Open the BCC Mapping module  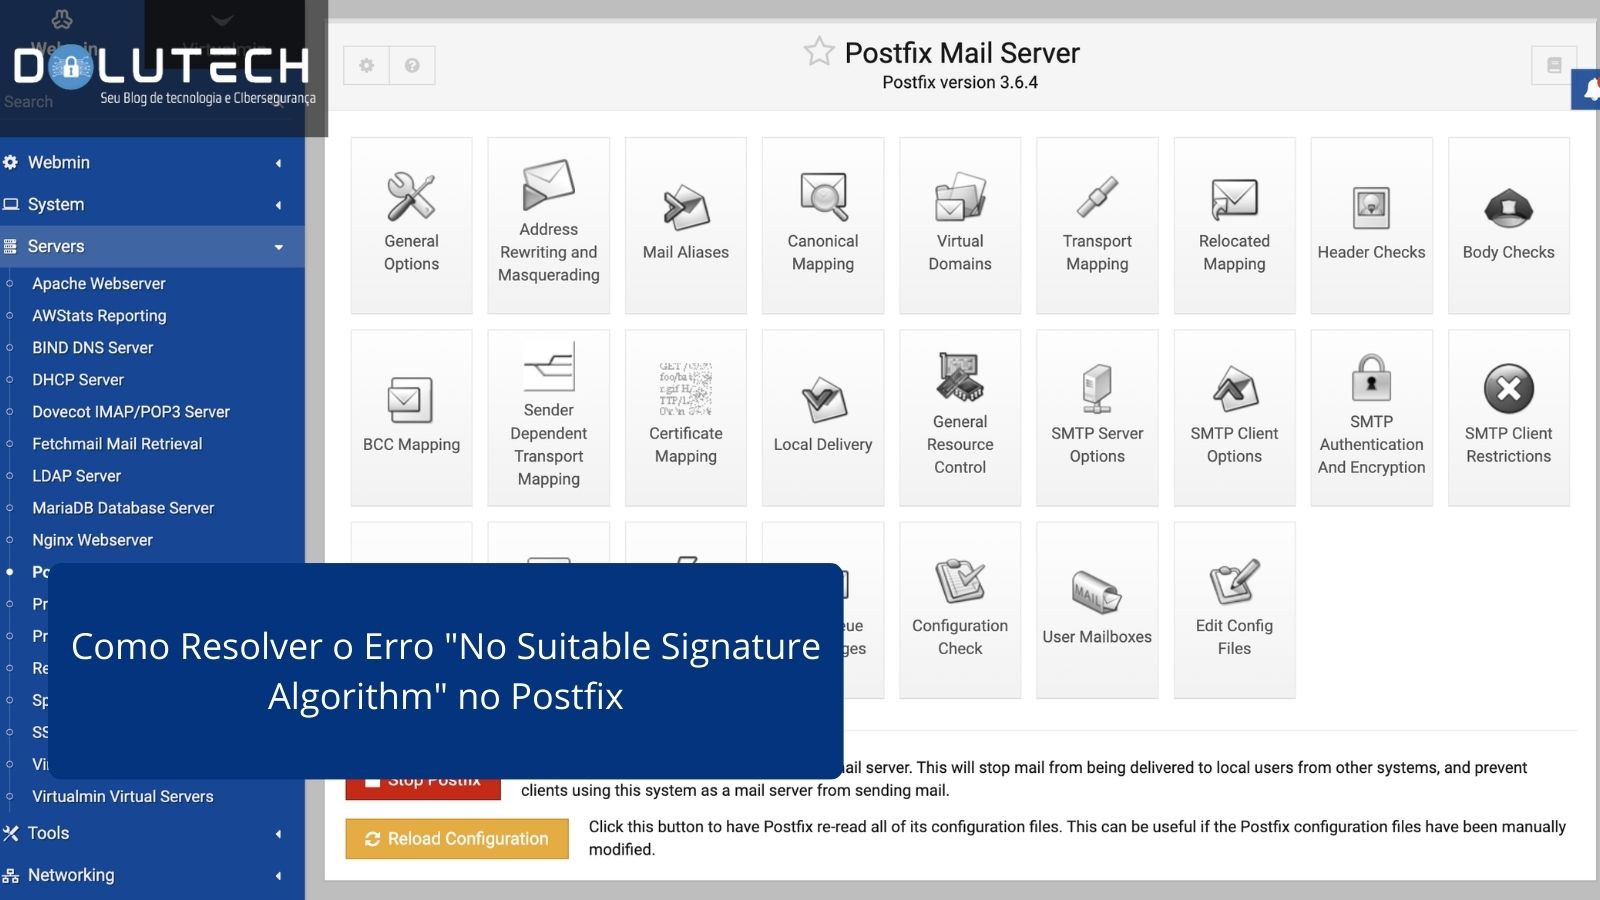tap(410, 415)
